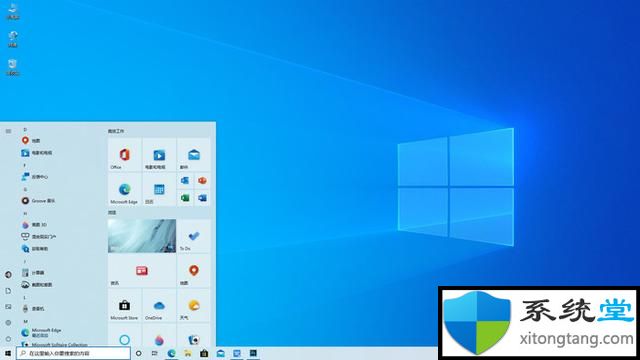Open the Paint 3D tile at bottom
This screenshot has height=360, width=640.
pyautogui.click(x=159, y=336)
